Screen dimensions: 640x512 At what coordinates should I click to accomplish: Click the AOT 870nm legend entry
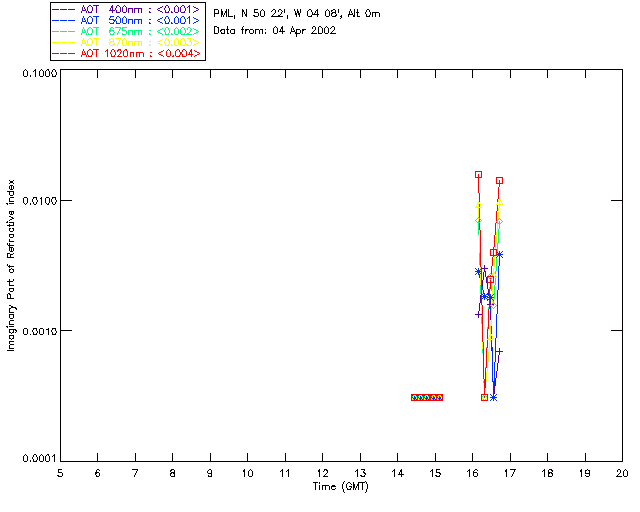[x=126, y=42]
